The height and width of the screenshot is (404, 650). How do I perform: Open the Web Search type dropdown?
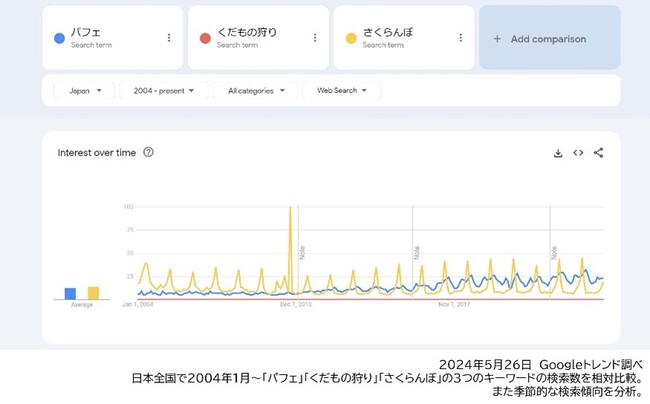click(342, 90)
